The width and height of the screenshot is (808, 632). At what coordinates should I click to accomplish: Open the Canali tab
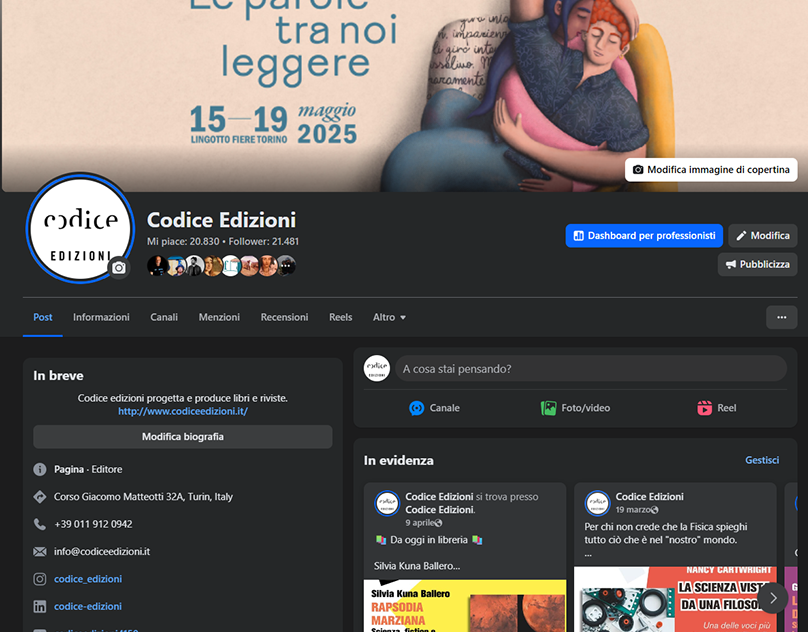[164, 317]
